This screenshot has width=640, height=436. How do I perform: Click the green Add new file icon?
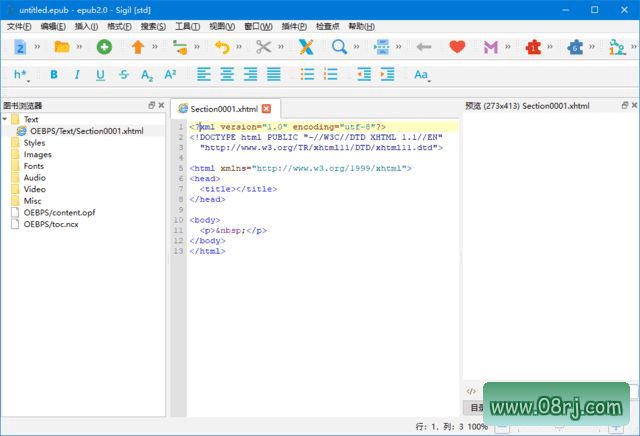(x=104, y=46)
